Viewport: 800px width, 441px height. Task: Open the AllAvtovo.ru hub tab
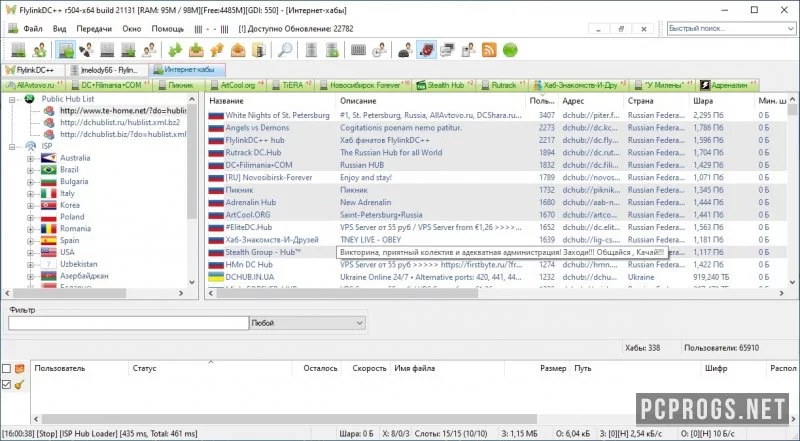(34, 85)
